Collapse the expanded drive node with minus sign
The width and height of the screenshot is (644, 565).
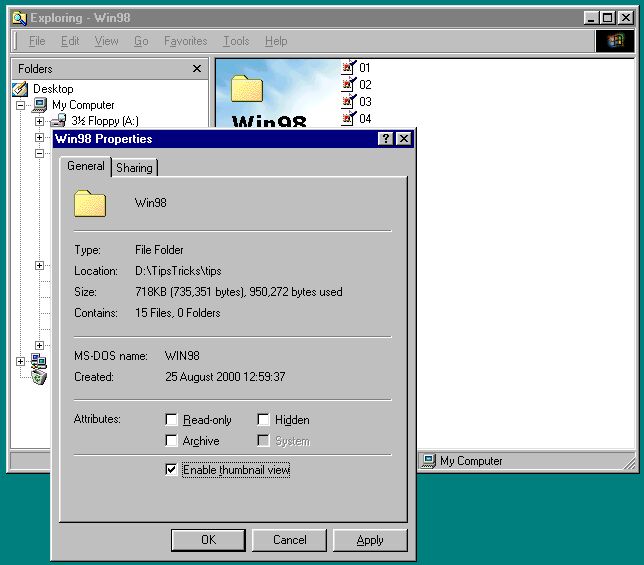click(x=39, y=153)
